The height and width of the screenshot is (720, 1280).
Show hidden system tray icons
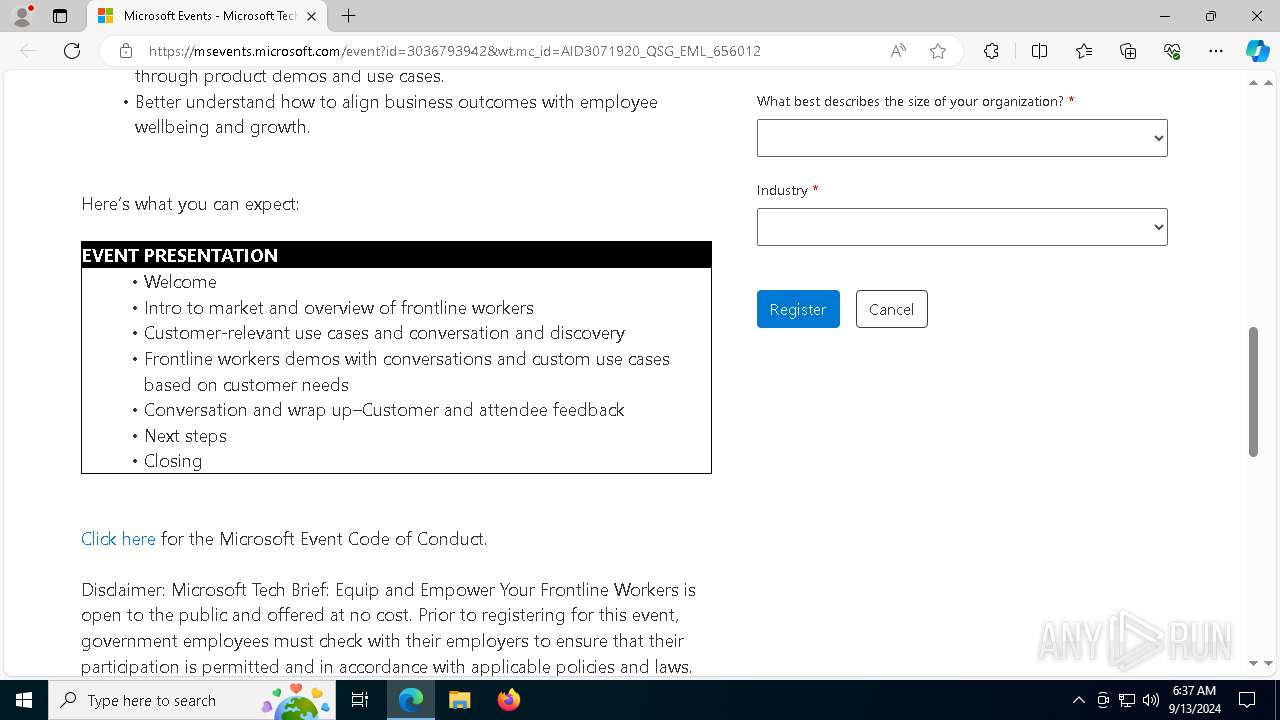(1078, 700)
